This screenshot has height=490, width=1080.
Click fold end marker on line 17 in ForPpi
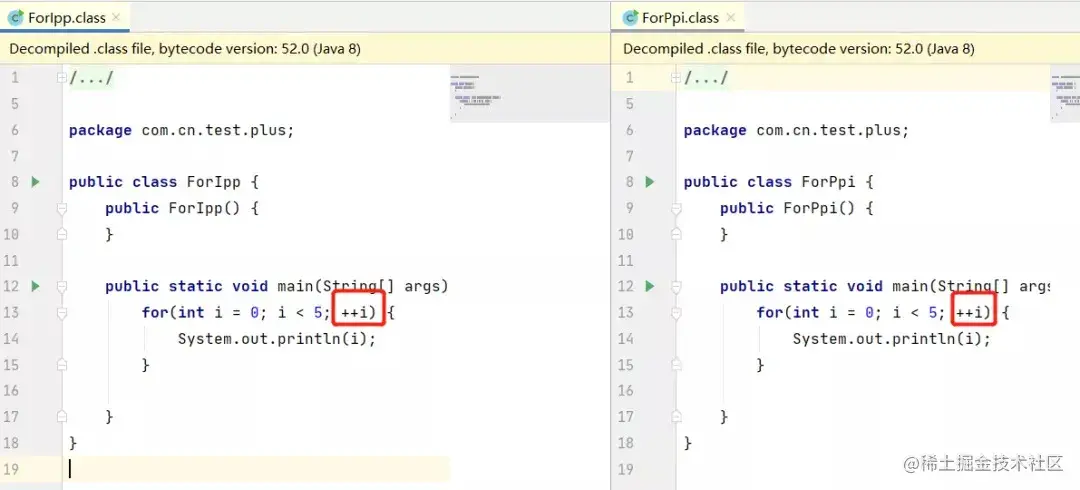pos(676,416)
